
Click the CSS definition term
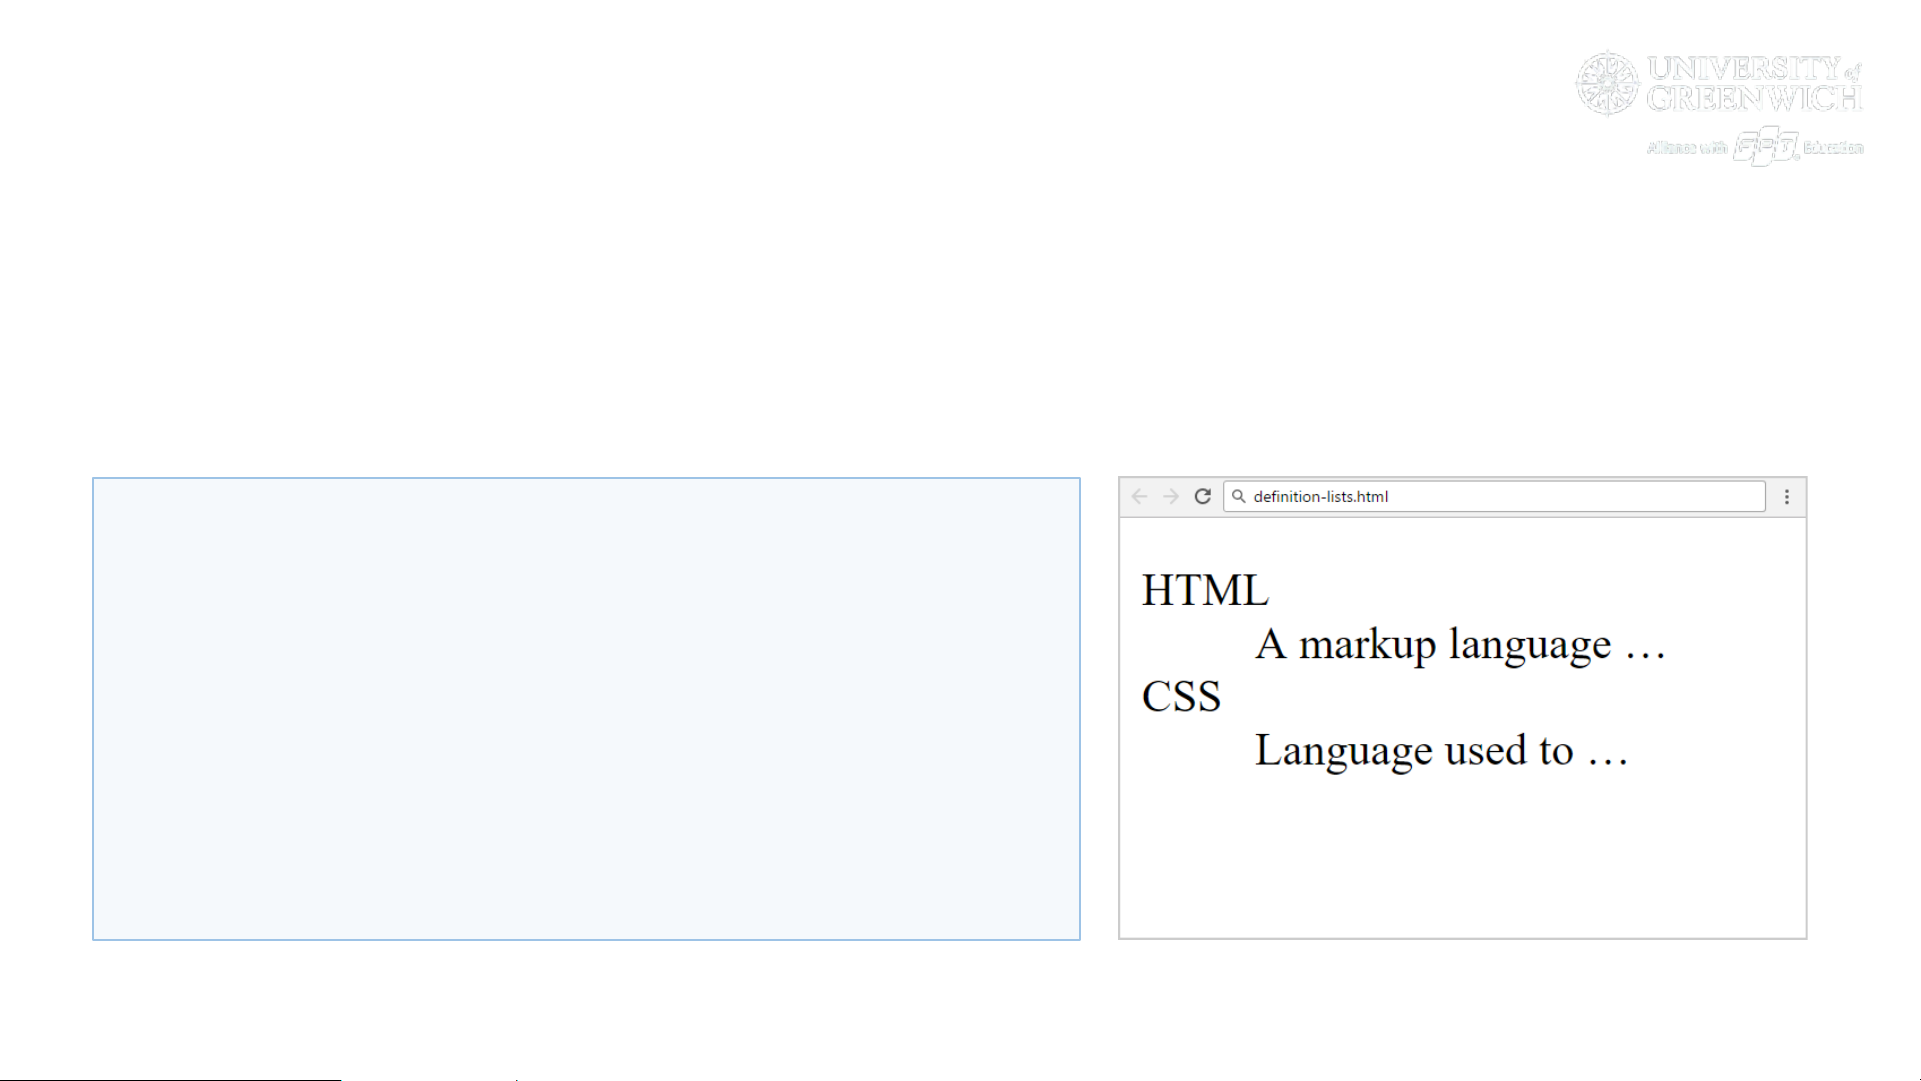tap(1181, 697)
